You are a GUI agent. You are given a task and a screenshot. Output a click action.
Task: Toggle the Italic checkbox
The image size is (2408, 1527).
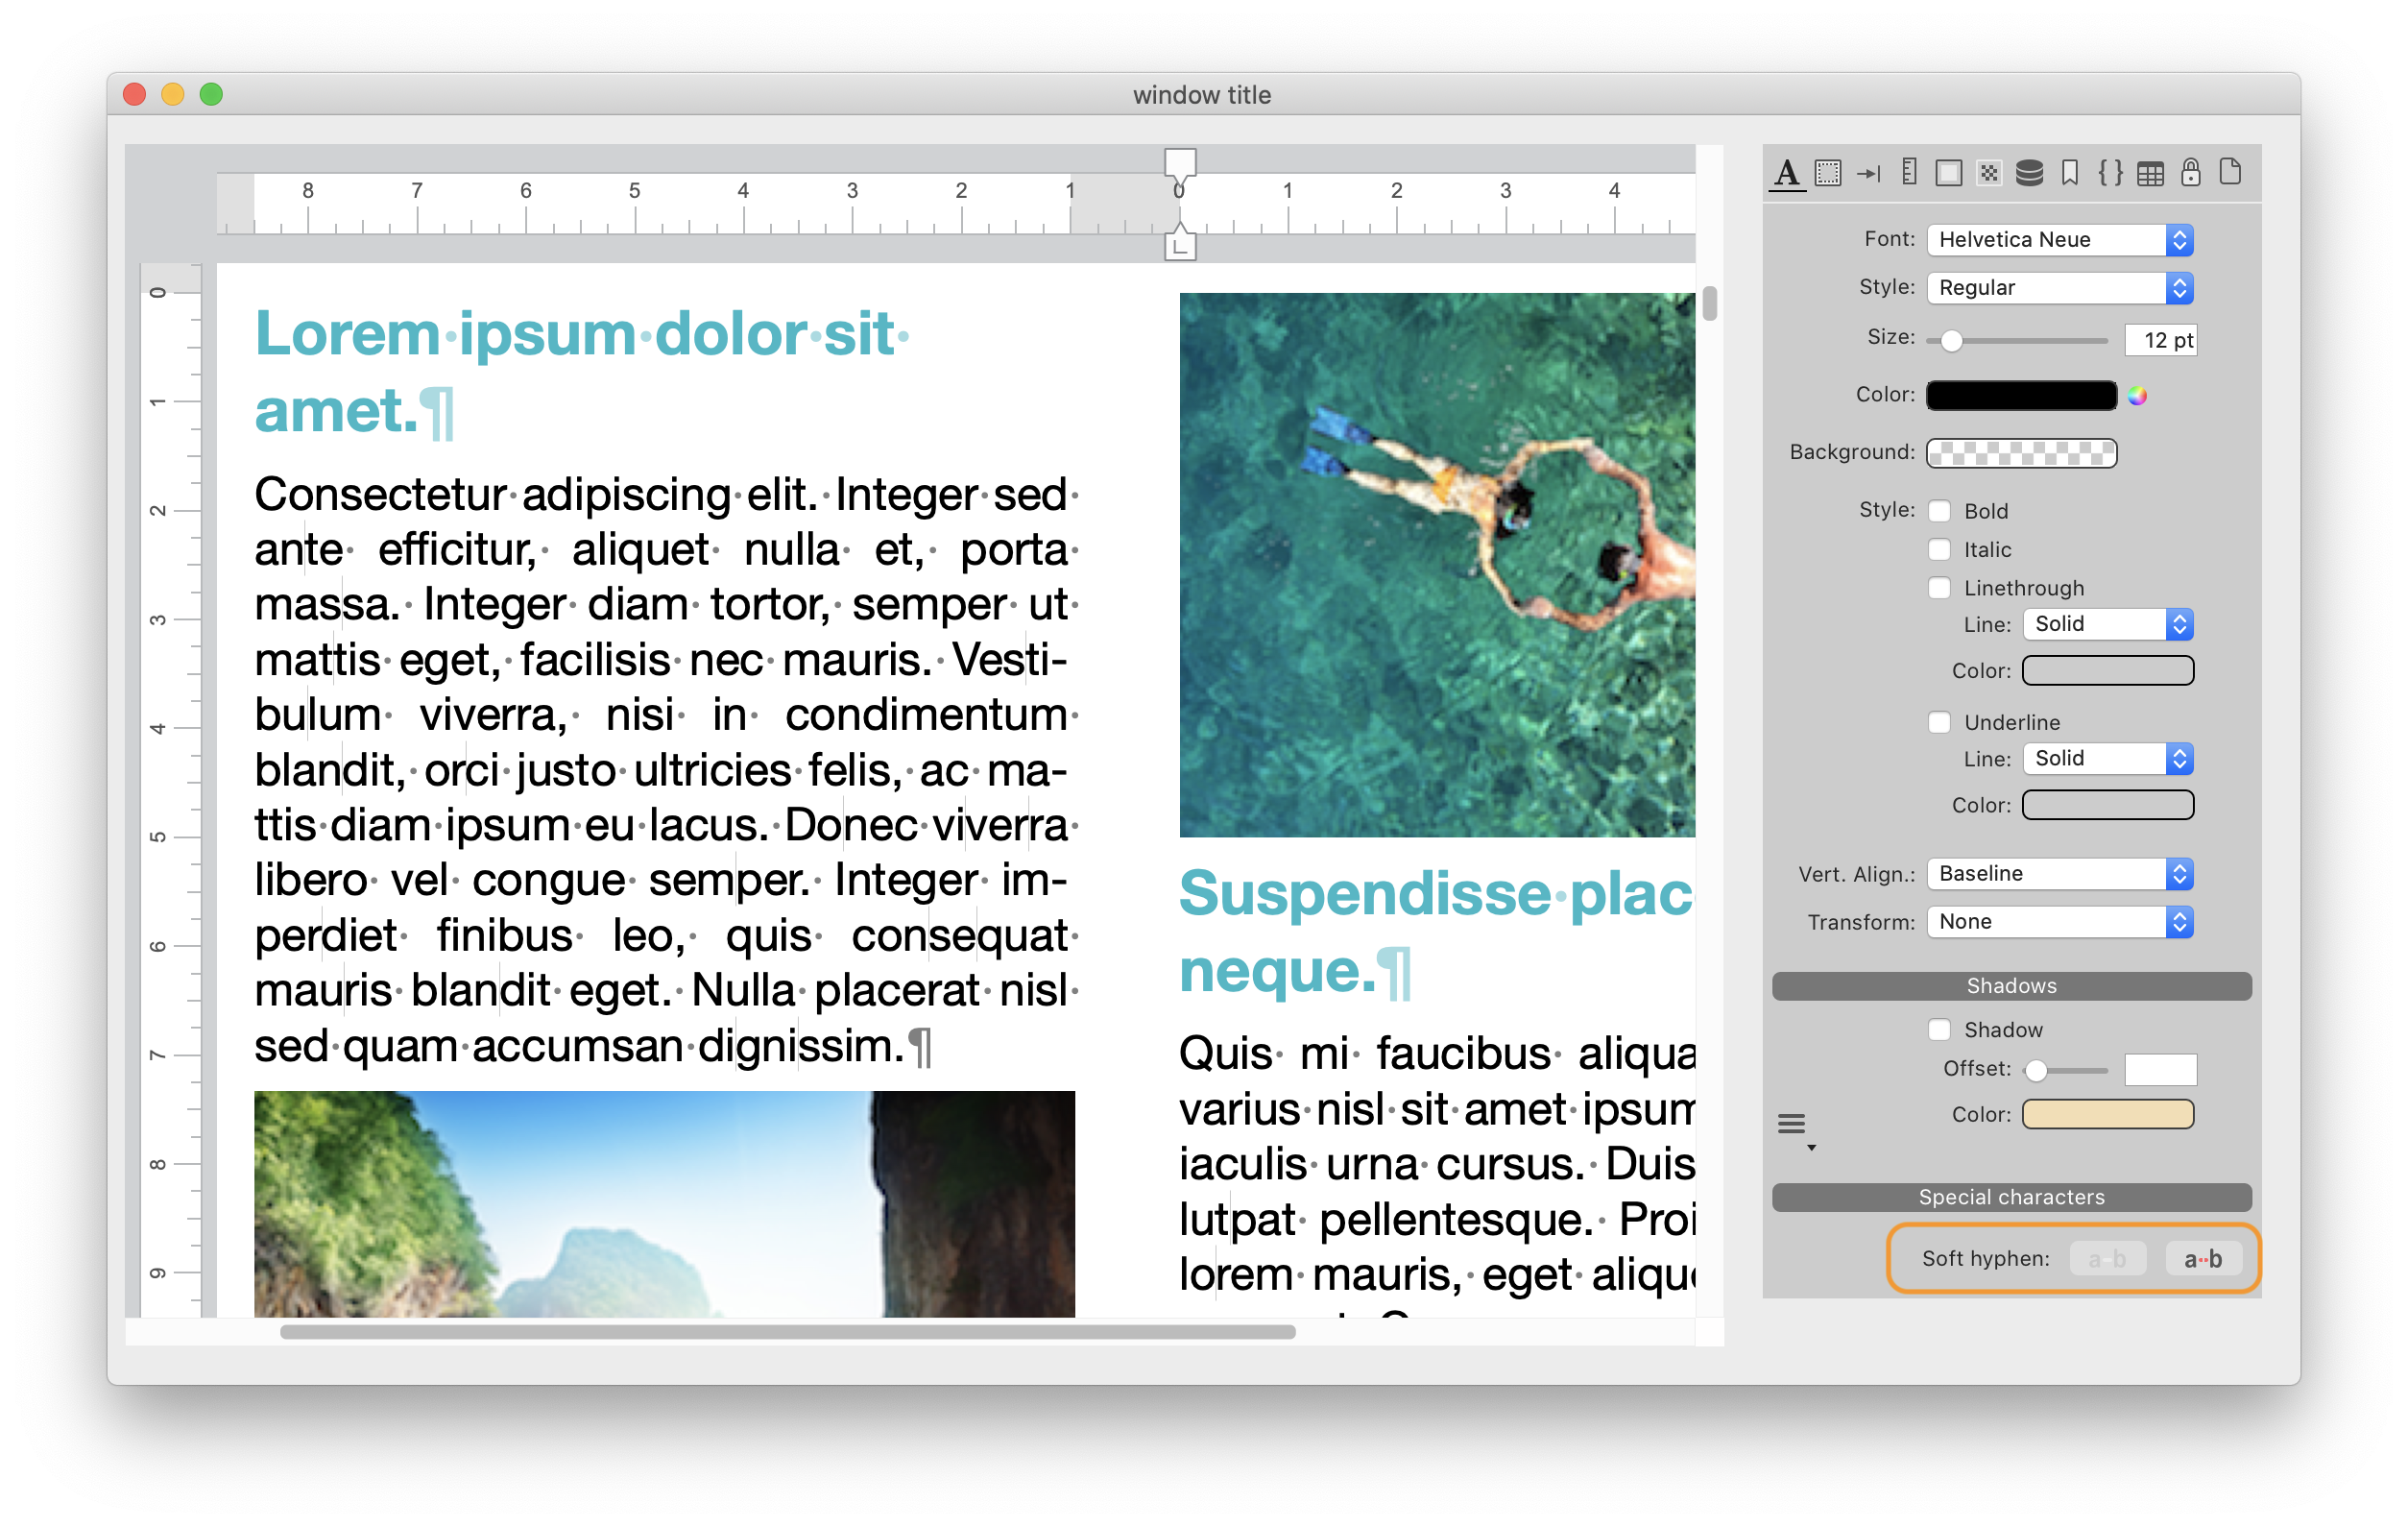coord(1939,550)
